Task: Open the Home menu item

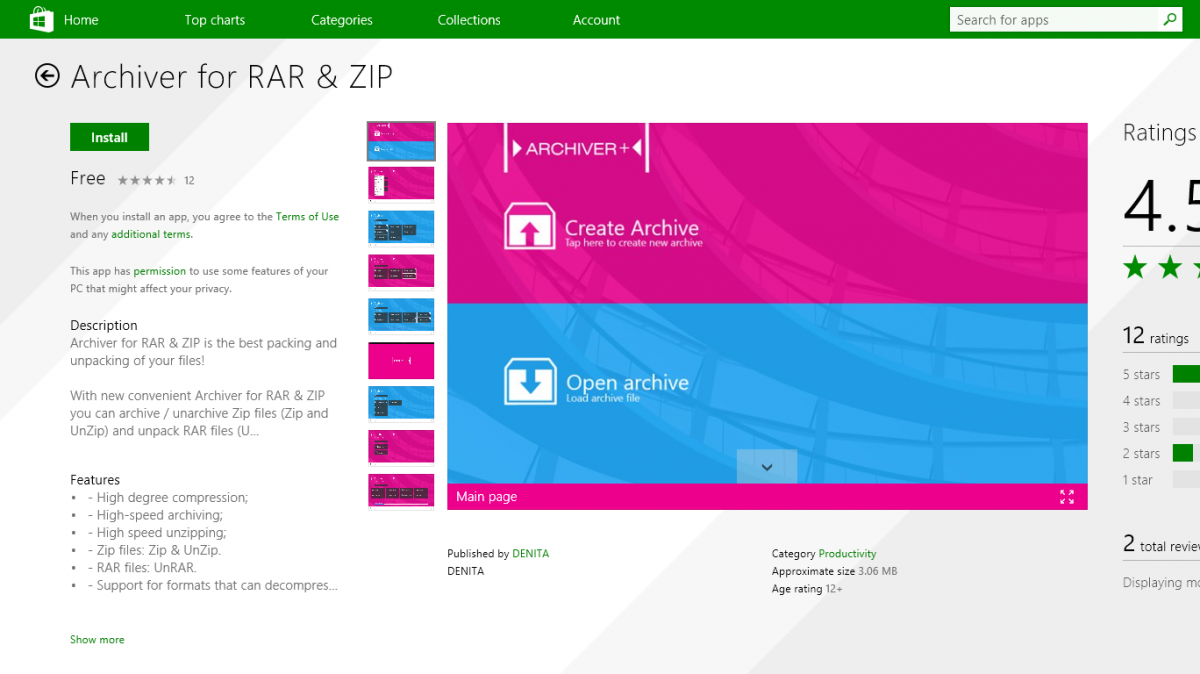Action: click(81, 20)
